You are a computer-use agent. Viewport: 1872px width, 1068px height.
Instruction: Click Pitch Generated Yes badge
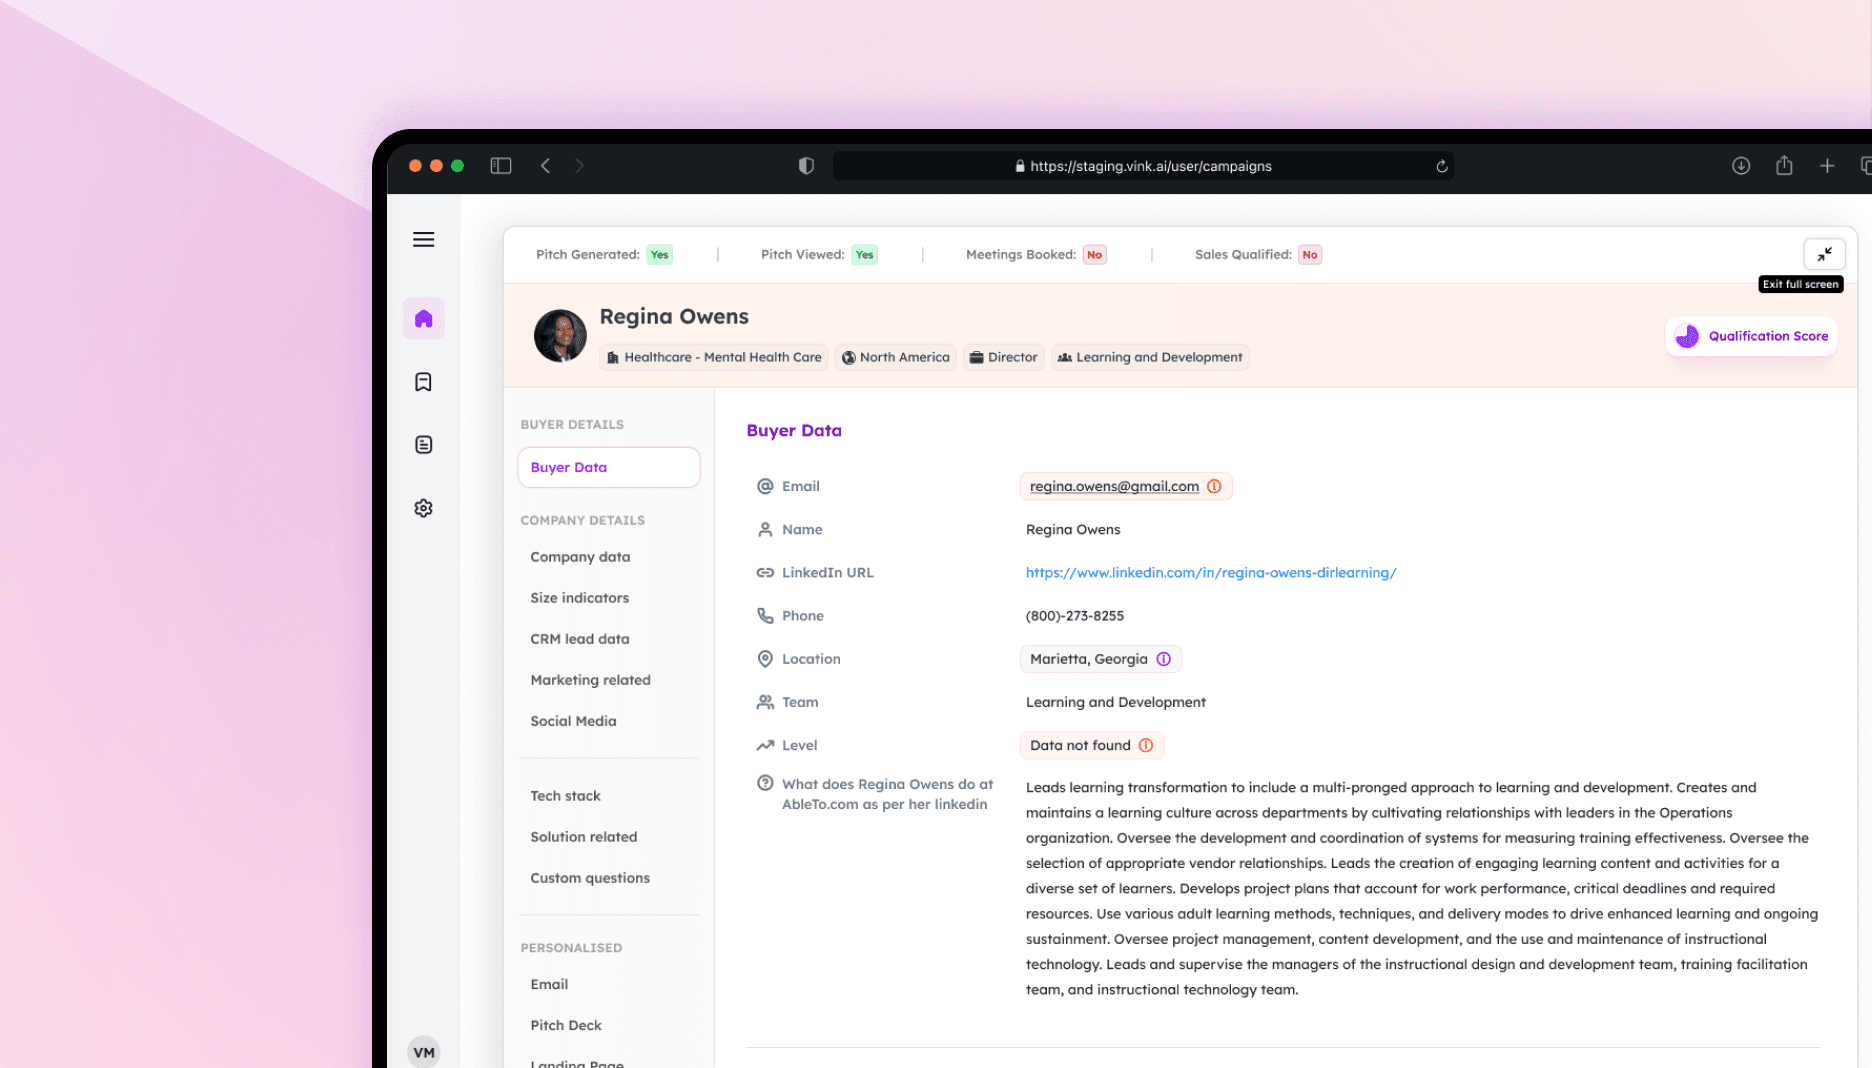click(659, 255)
